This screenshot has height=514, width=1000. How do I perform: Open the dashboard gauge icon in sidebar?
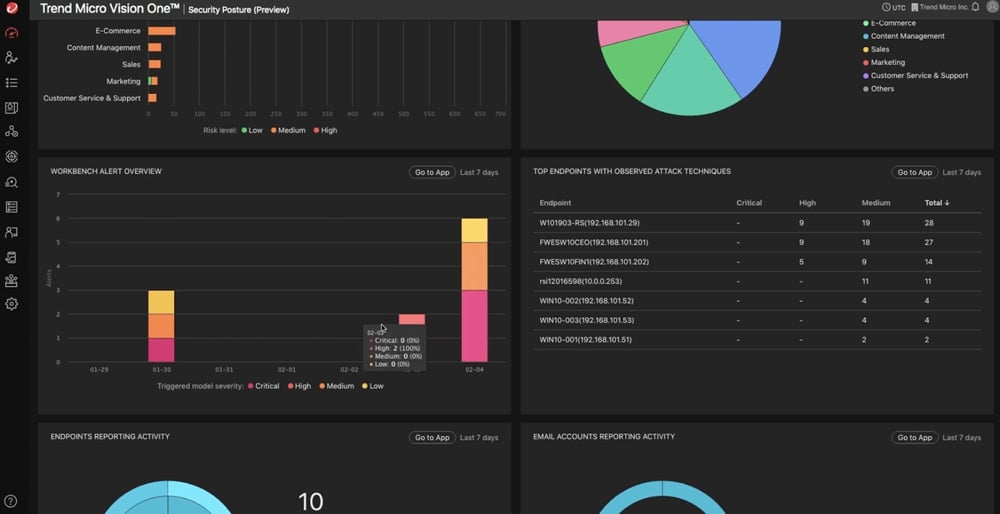12,33
